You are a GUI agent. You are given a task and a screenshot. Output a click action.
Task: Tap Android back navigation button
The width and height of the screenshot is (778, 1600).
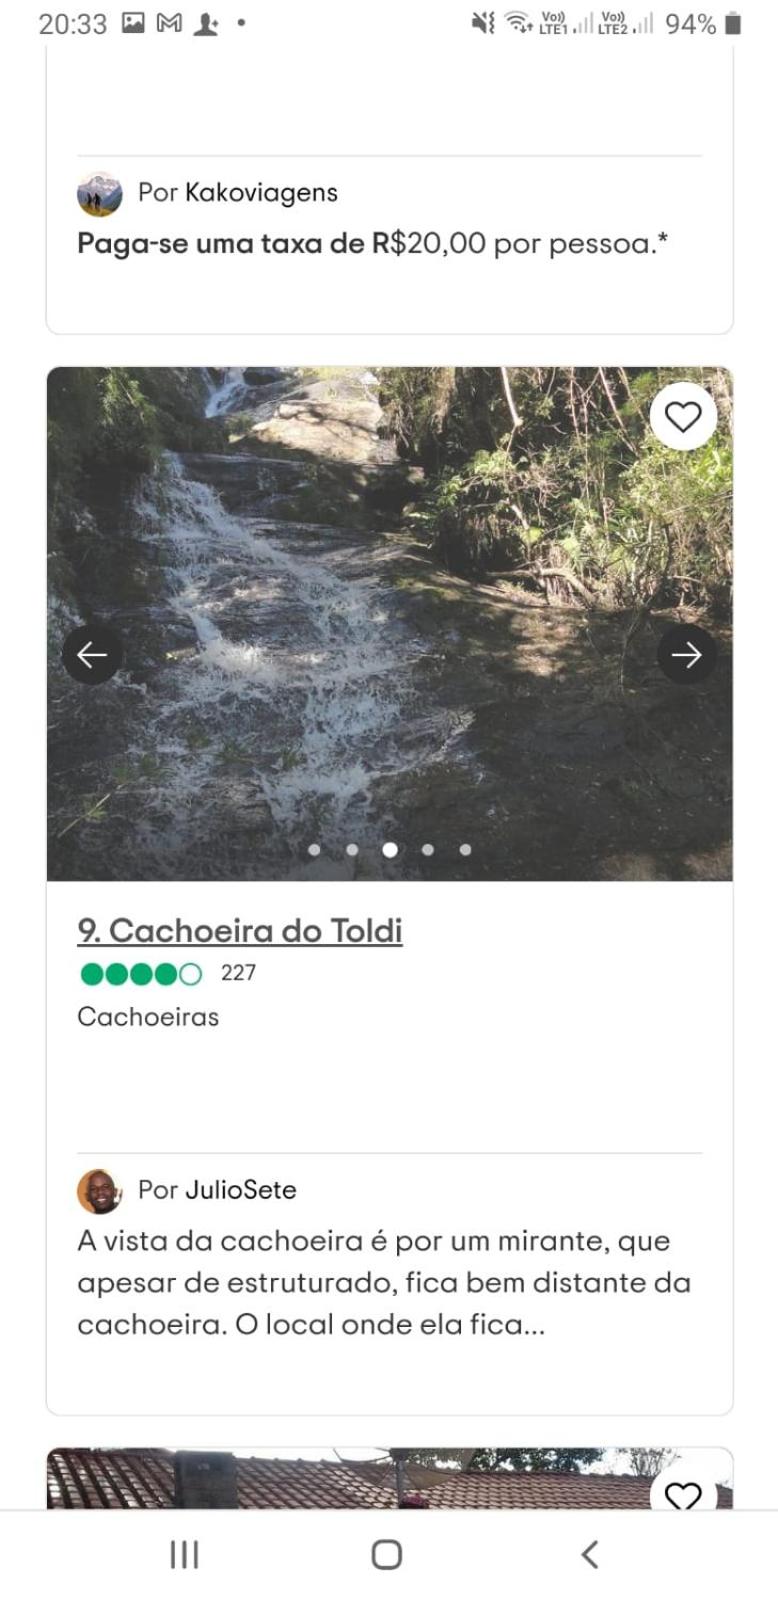pos(590,1554)
